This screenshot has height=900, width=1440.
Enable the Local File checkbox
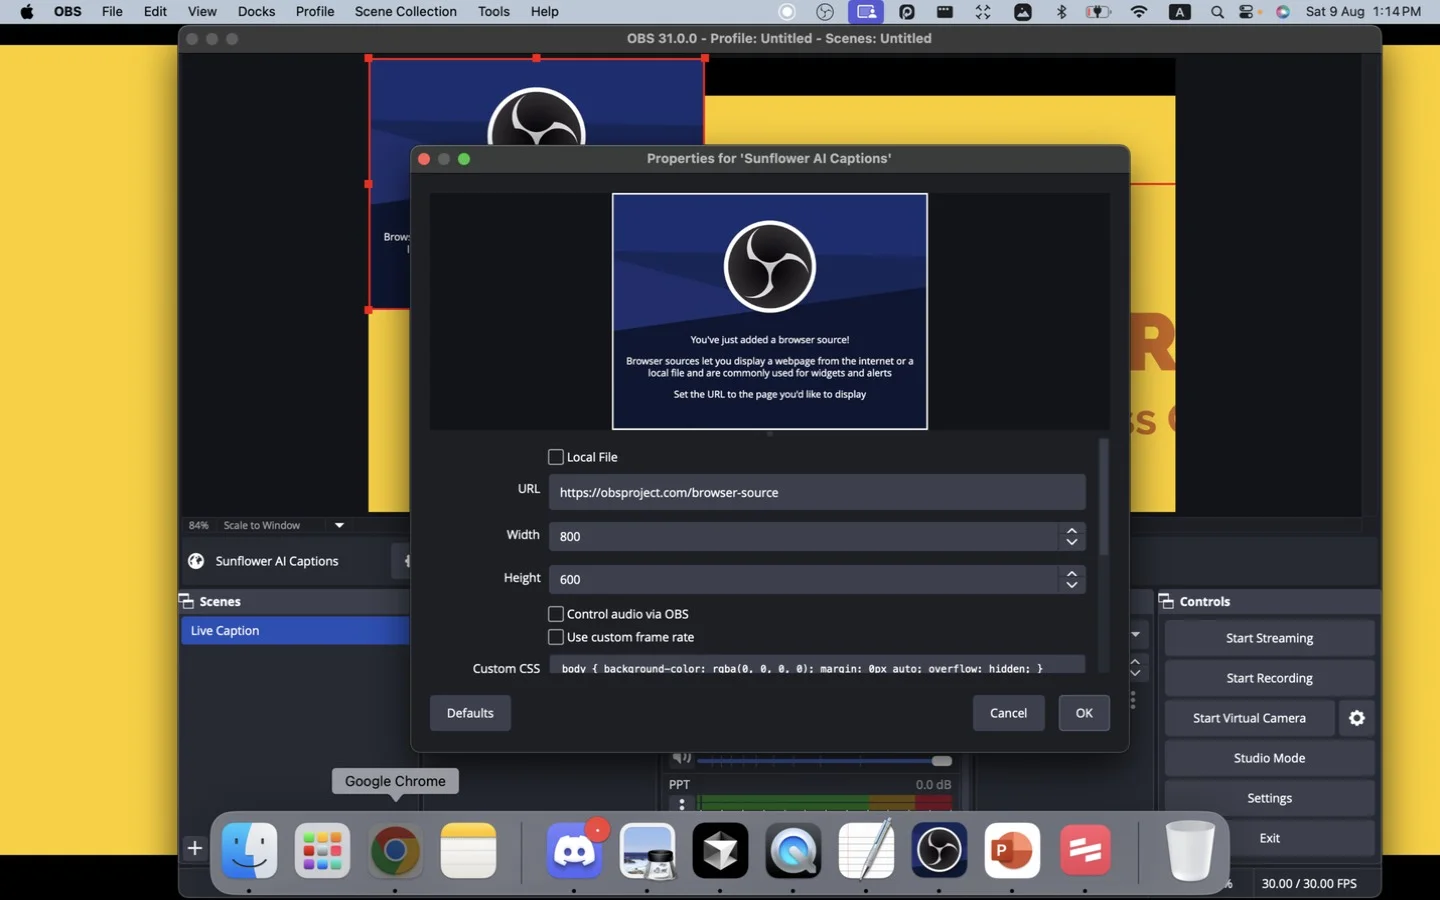tap(556, 457)
